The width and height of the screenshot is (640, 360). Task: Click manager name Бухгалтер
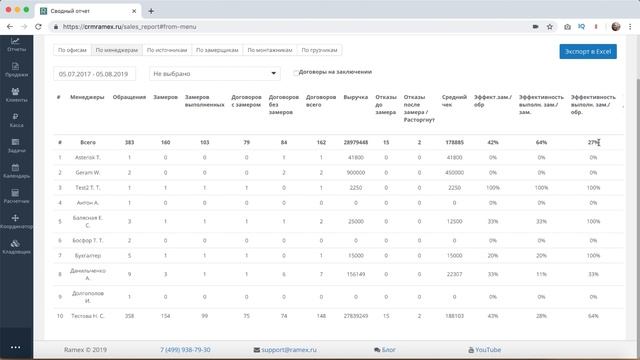(88, 256)
